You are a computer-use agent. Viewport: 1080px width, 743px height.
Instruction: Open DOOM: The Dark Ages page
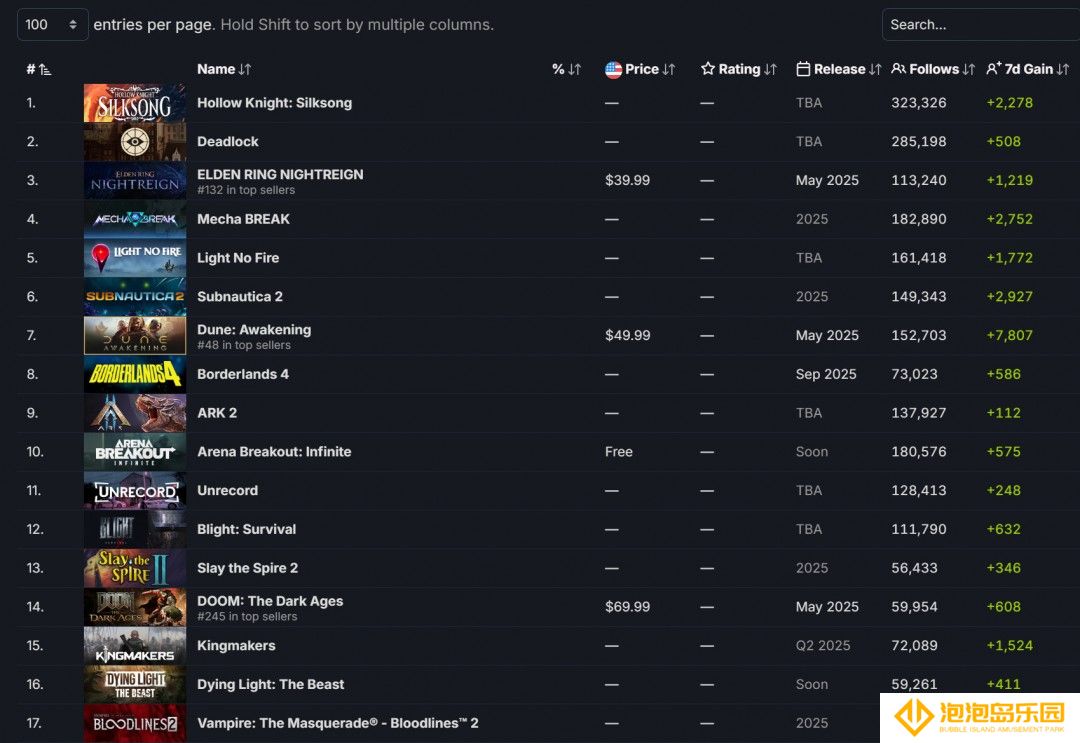(270, 601)
